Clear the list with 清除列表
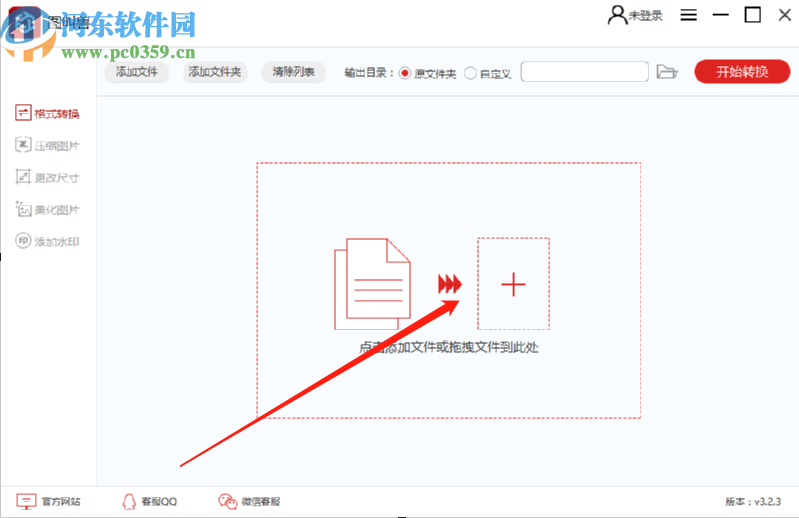799x518 pixels. 293,72
